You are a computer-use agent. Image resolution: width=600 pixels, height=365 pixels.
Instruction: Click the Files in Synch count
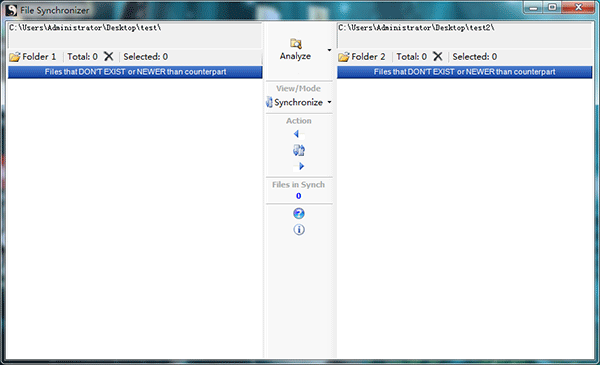pos(298,196)
